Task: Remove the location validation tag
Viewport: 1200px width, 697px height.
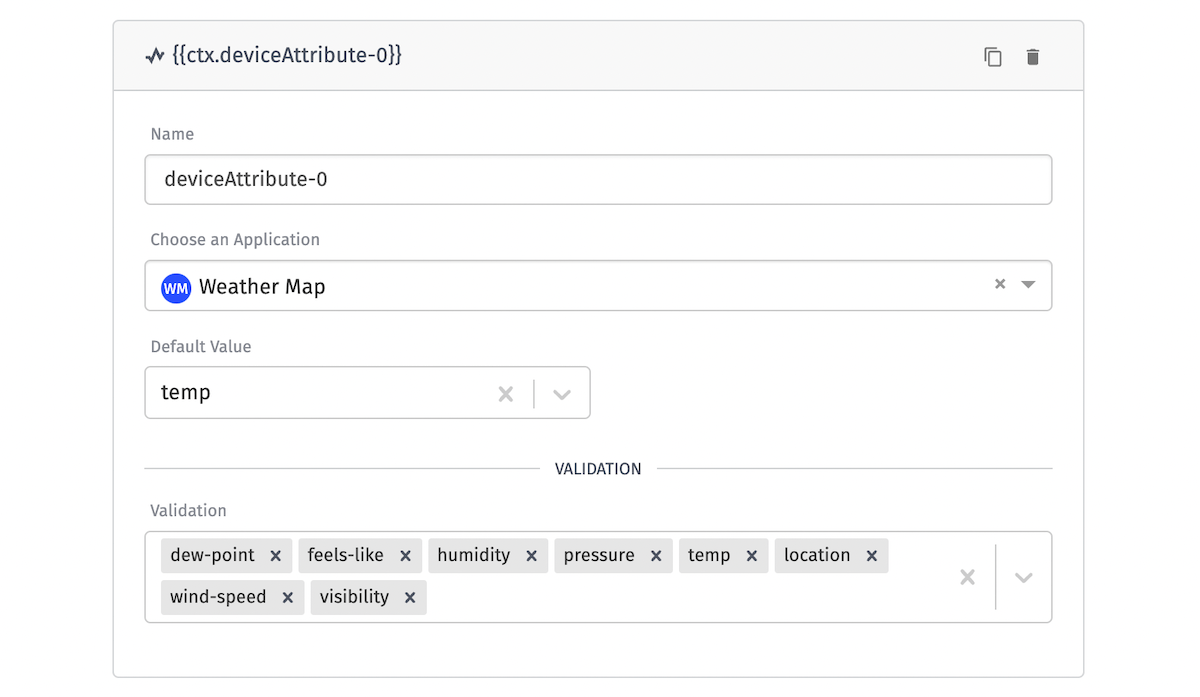Action: (872, 556)
